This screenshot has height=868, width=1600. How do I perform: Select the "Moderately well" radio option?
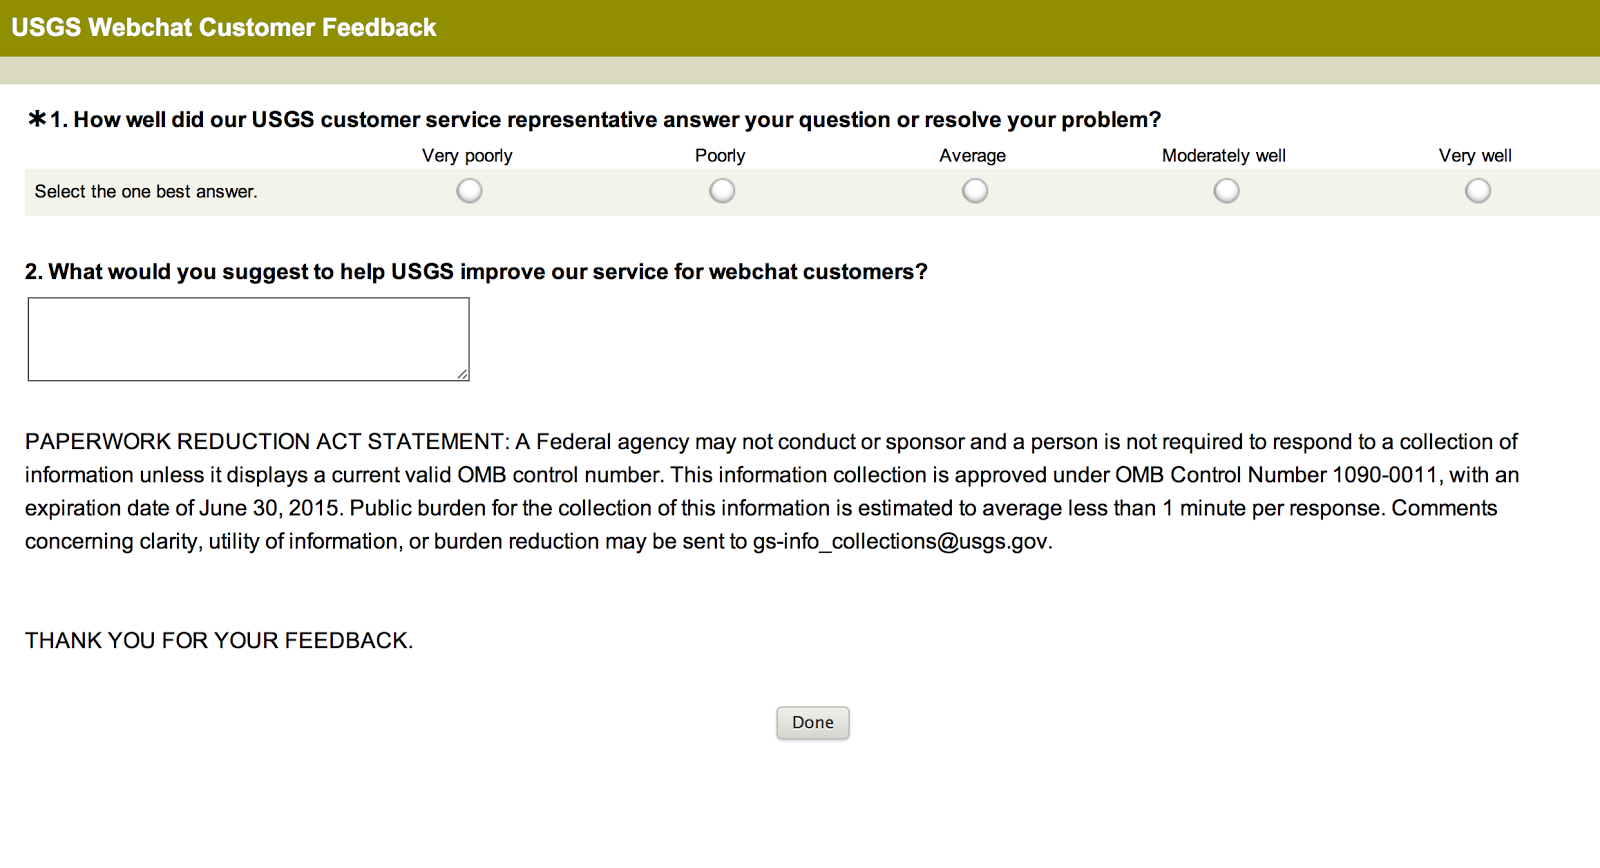(x=1226, y=191)
